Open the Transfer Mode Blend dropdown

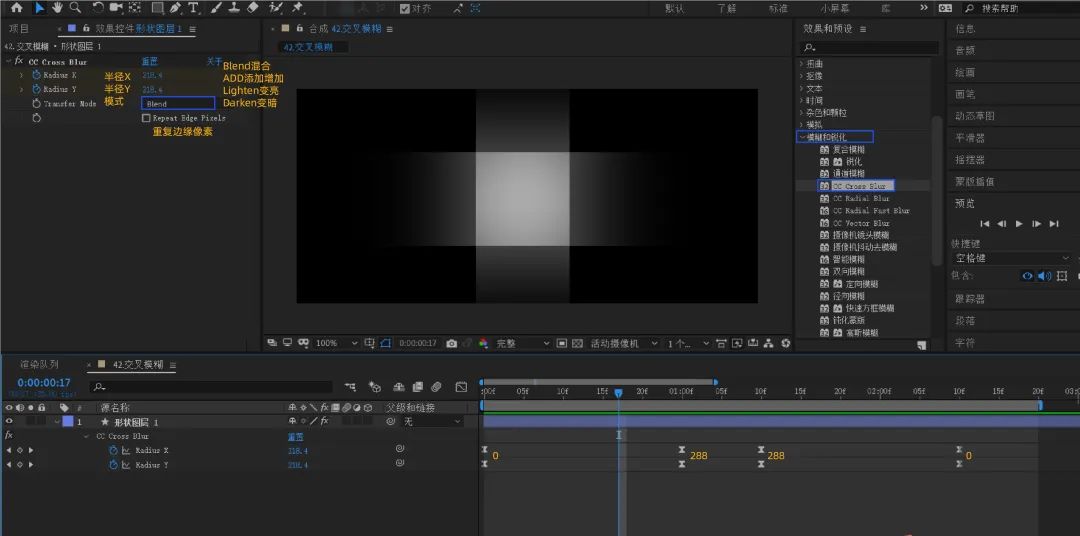pyautogui.click(x=178, y=103)
